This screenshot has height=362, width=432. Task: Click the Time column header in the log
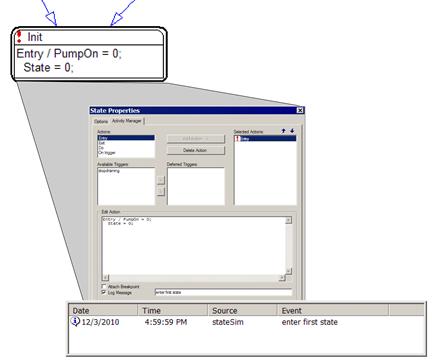(173, 310)
